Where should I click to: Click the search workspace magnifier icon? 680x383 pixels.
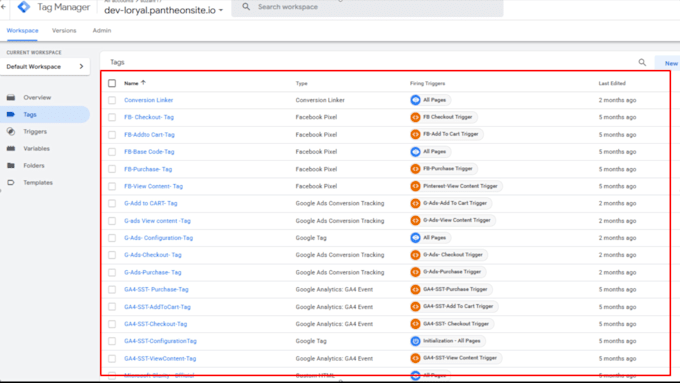(x=246, y=7)
